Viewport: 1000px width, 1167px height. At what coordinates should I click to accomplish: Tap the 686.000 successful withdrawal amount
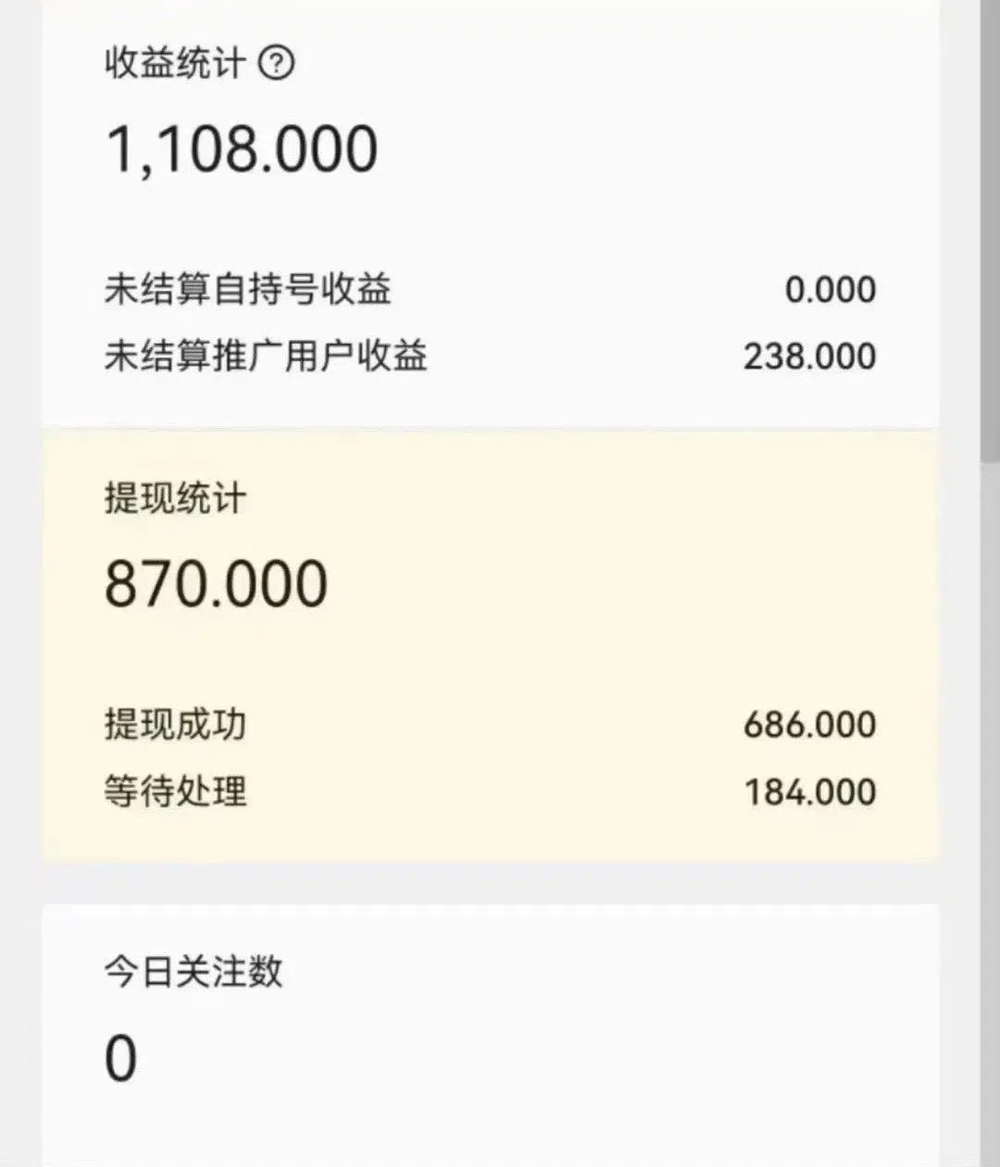810,724
